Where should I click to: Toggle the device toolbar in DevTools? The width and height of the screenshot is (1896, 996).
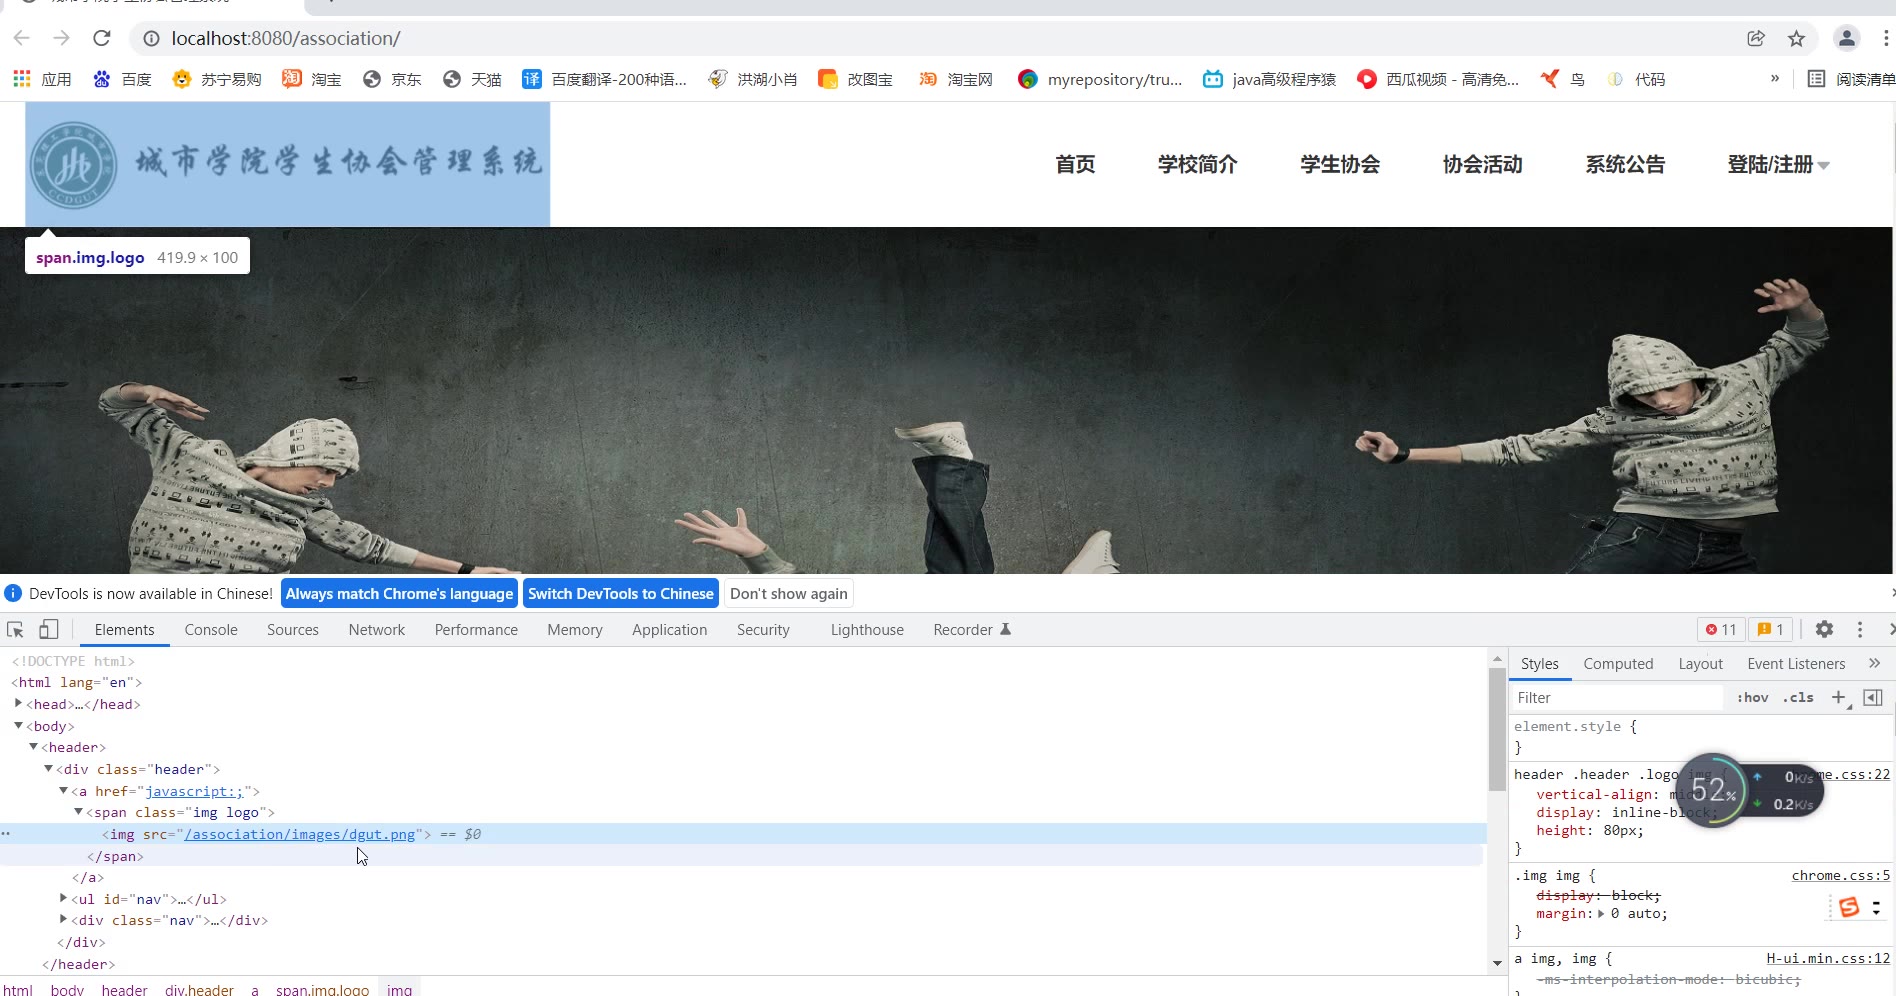pos(48,630)
